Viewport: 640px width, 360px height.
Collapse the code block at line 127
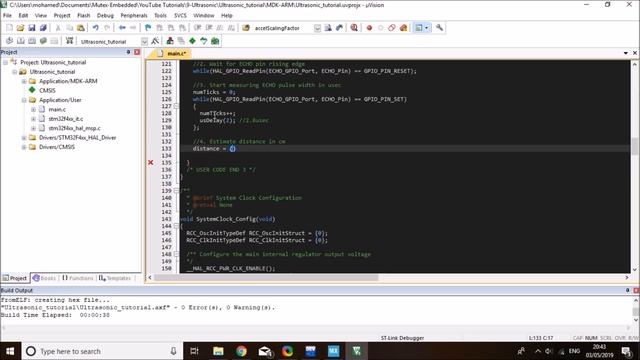coord(176,106)
